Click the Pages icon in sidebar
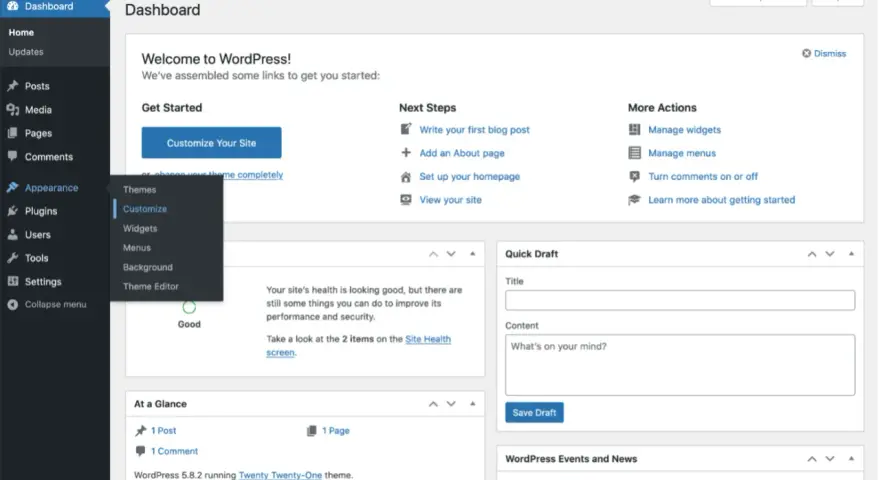 pyautogui.click(x=12, y=133)
